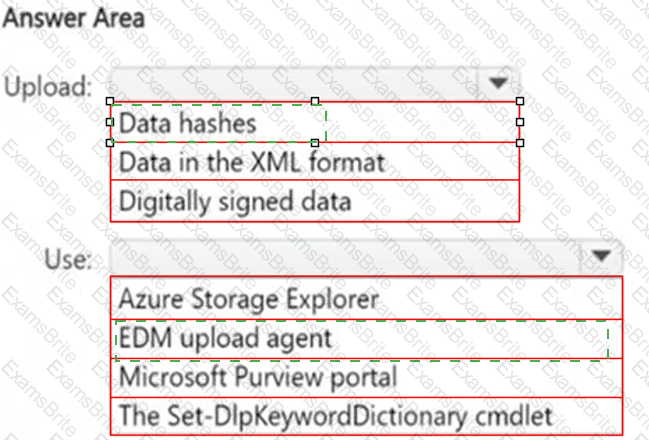Pick the Set-DlpKeywordDictionary cmdlet option
The height and width of the screenshot is (440, 649).
click(334, 414)
